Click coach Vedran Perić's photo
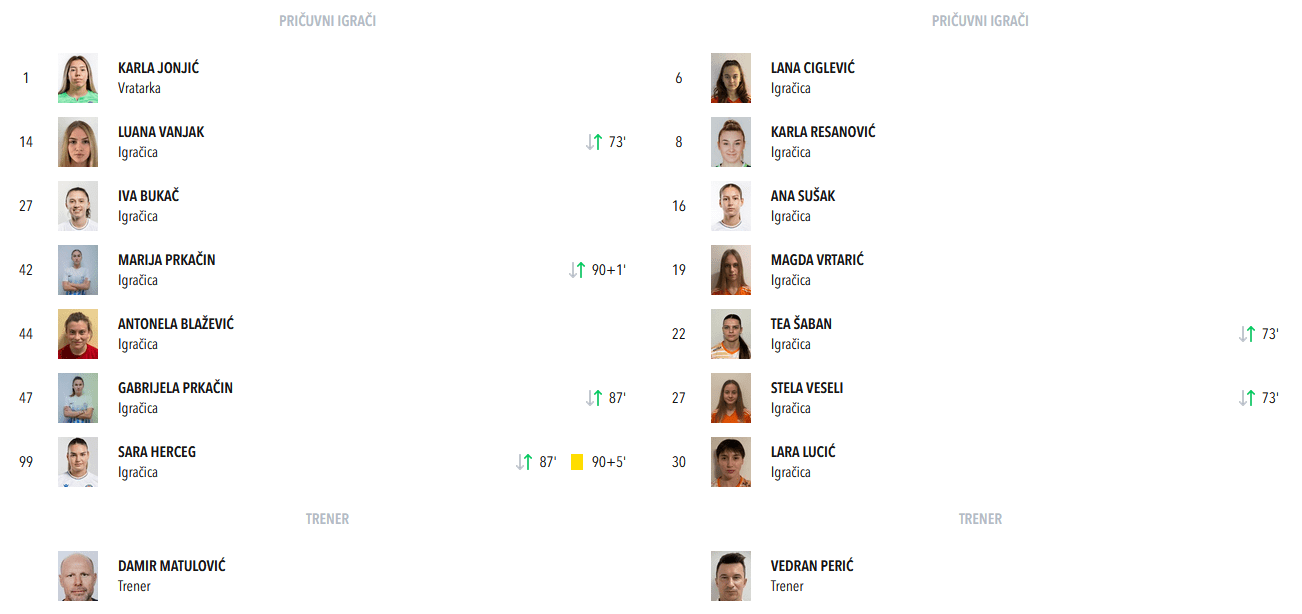 [x=731, y=575]
